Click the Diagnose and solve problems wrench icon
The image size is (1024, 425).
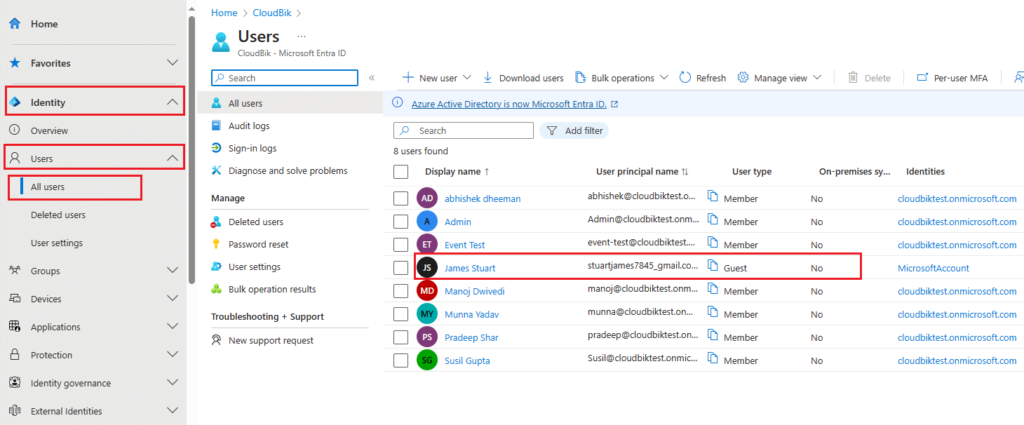point(216,170)
